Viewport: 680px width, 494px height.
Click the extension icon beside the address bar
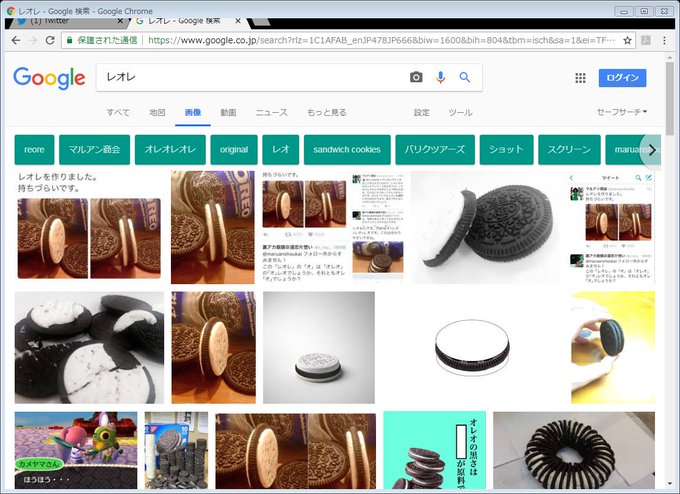(x=646, y=40)
